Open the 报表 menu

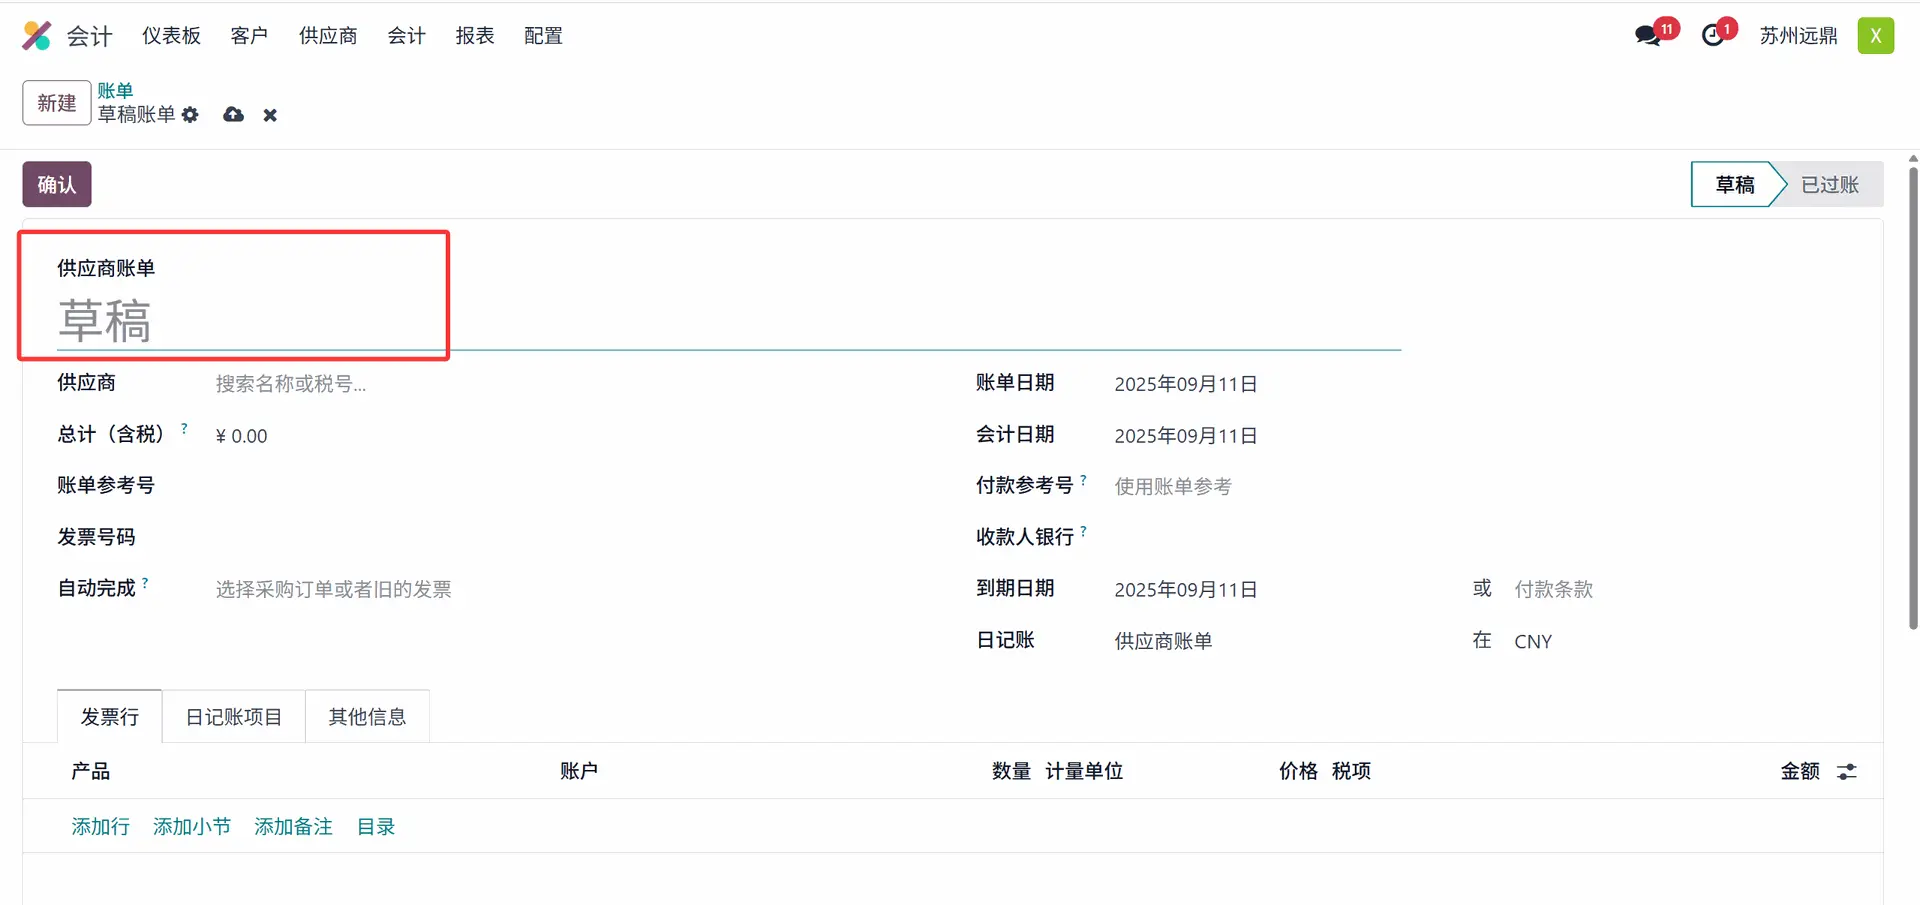474,36
